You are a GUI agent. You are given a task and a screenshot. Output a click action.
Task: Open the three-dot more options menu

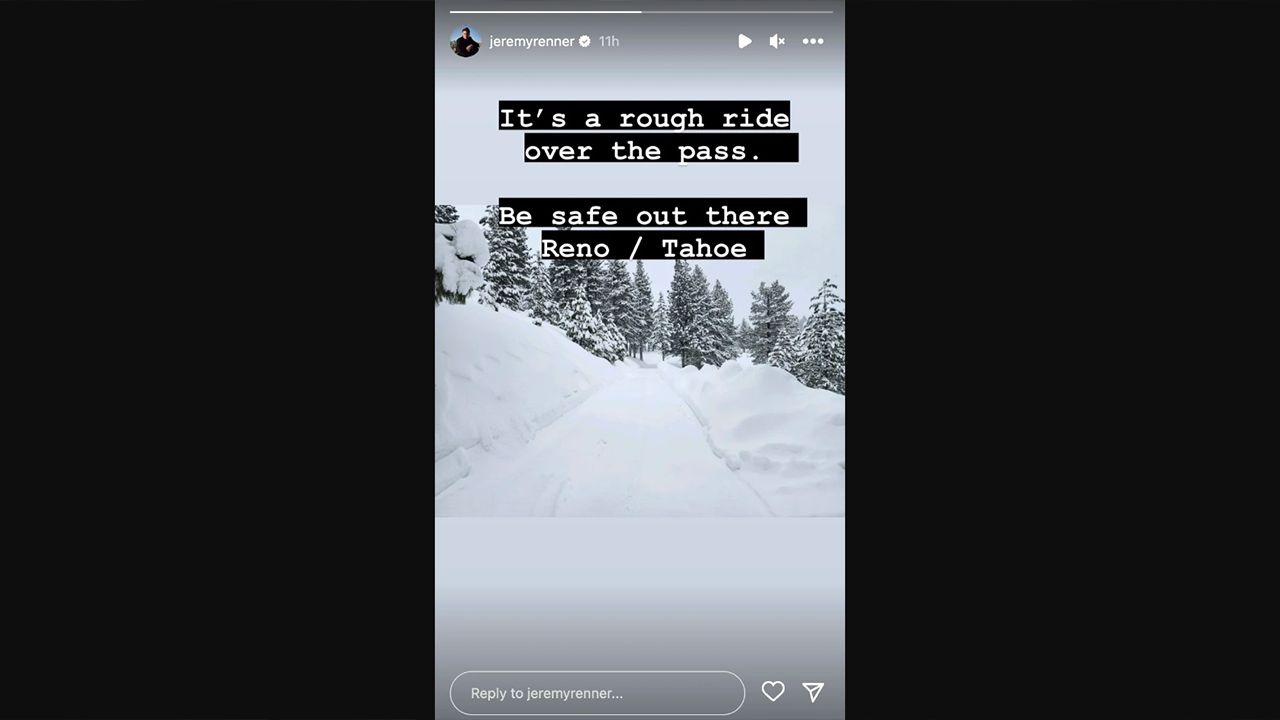coord(813,41)
